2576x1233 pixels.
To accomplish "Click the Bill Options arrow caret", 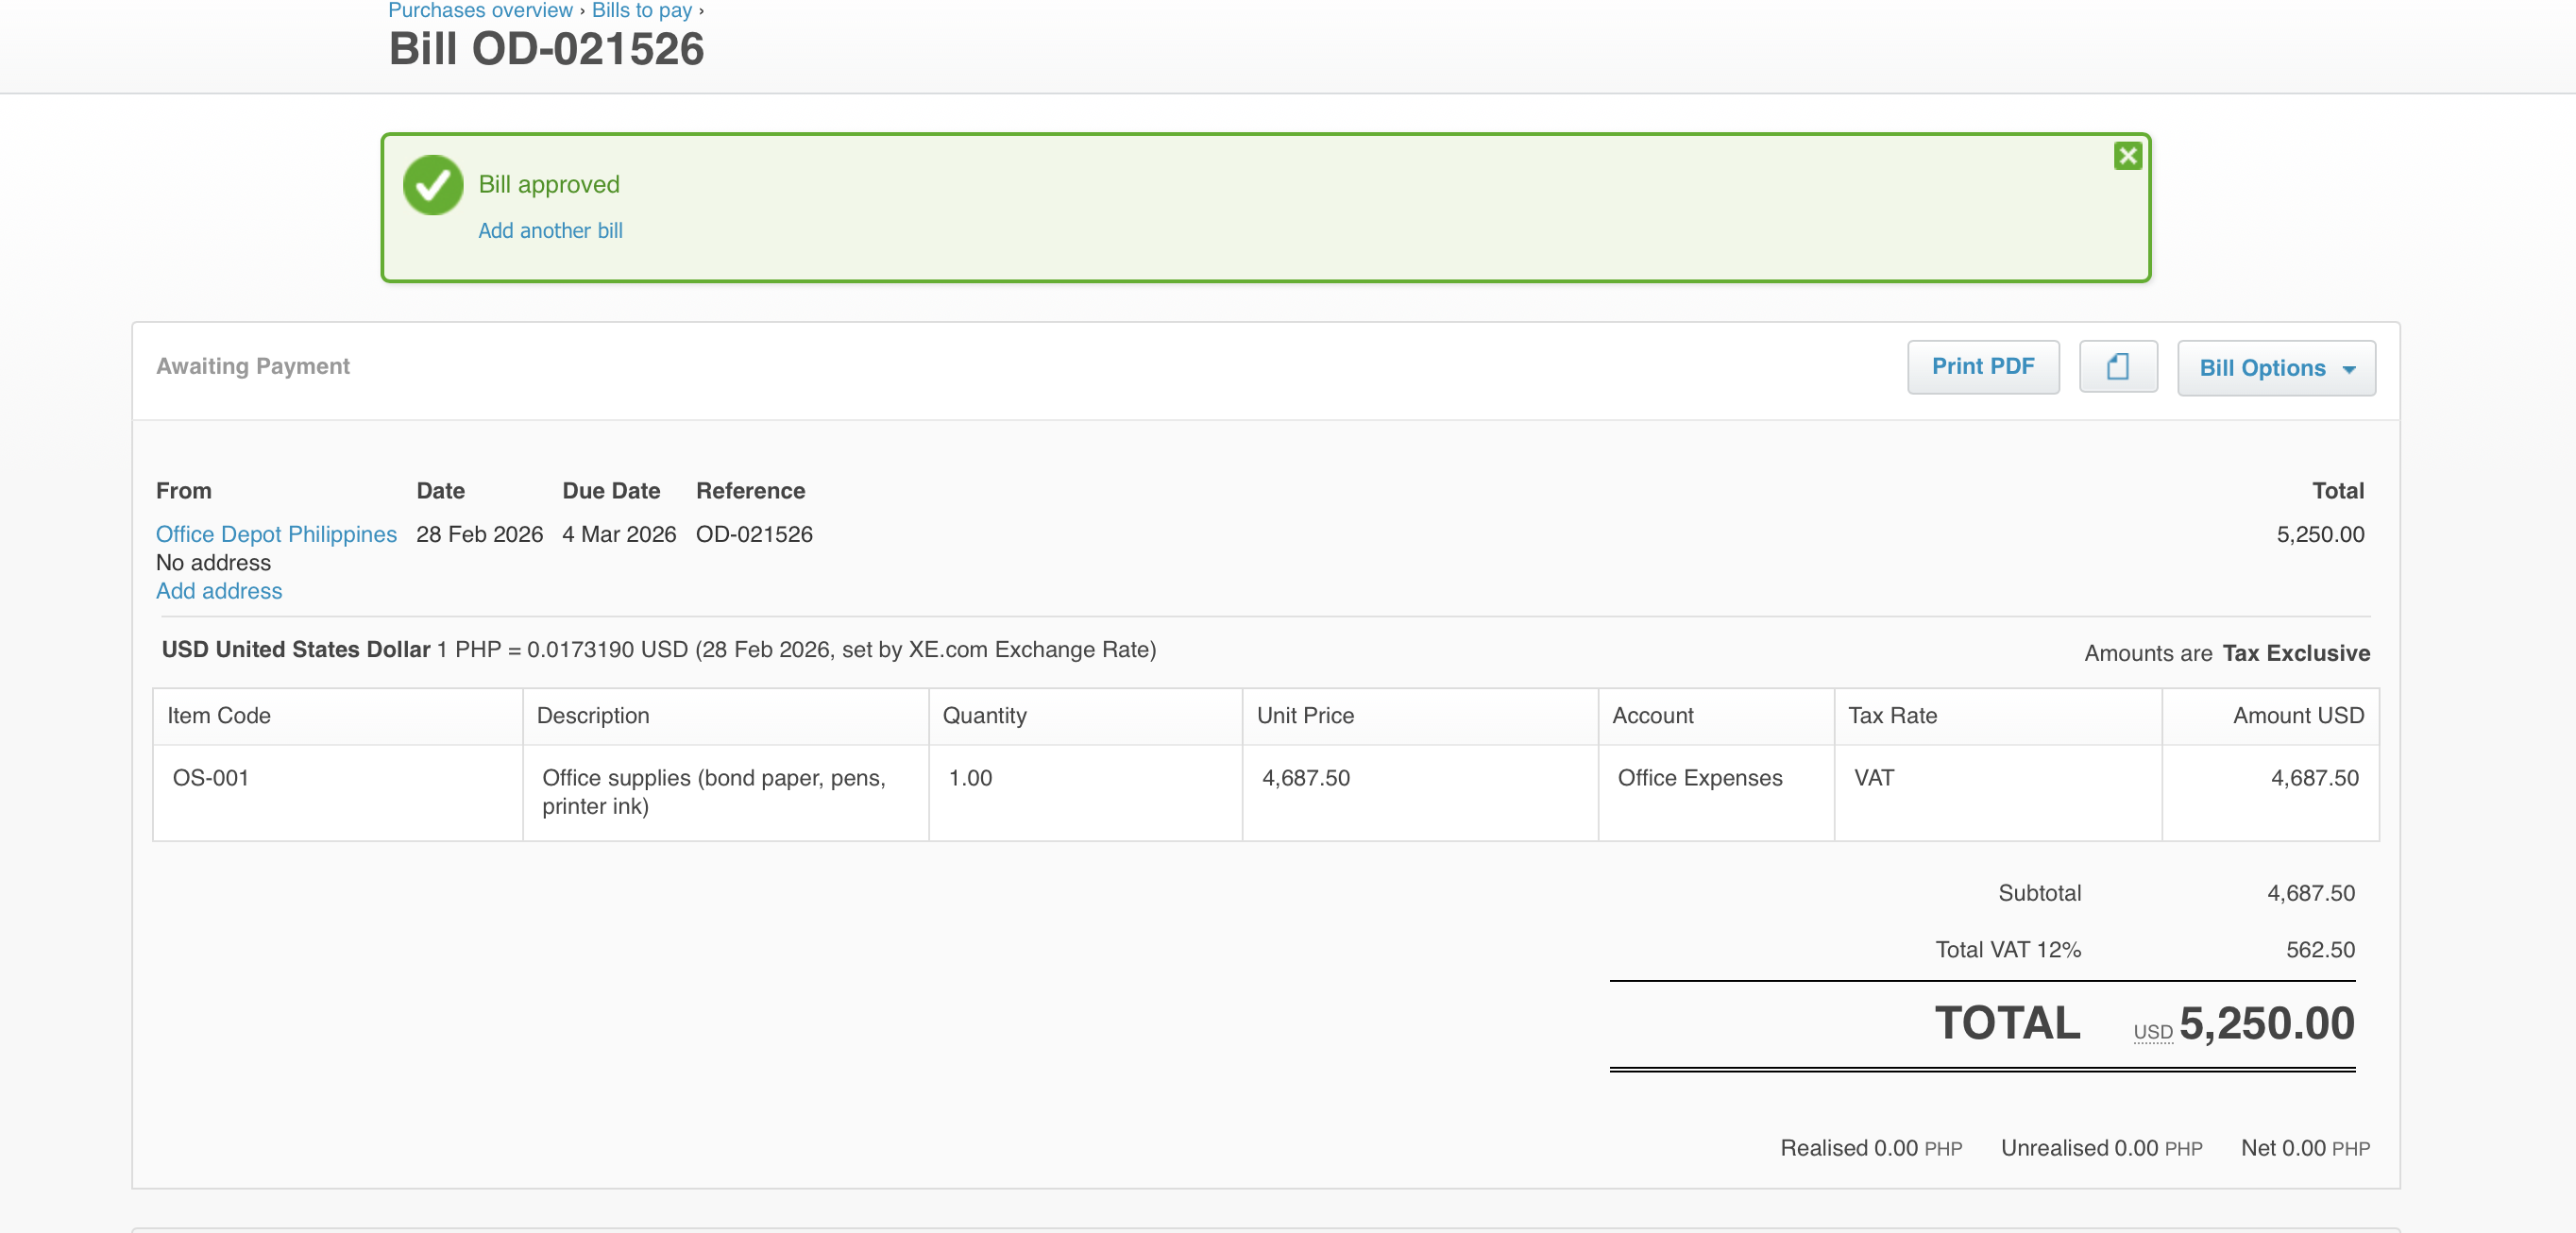I will (x=2349, y=369).
